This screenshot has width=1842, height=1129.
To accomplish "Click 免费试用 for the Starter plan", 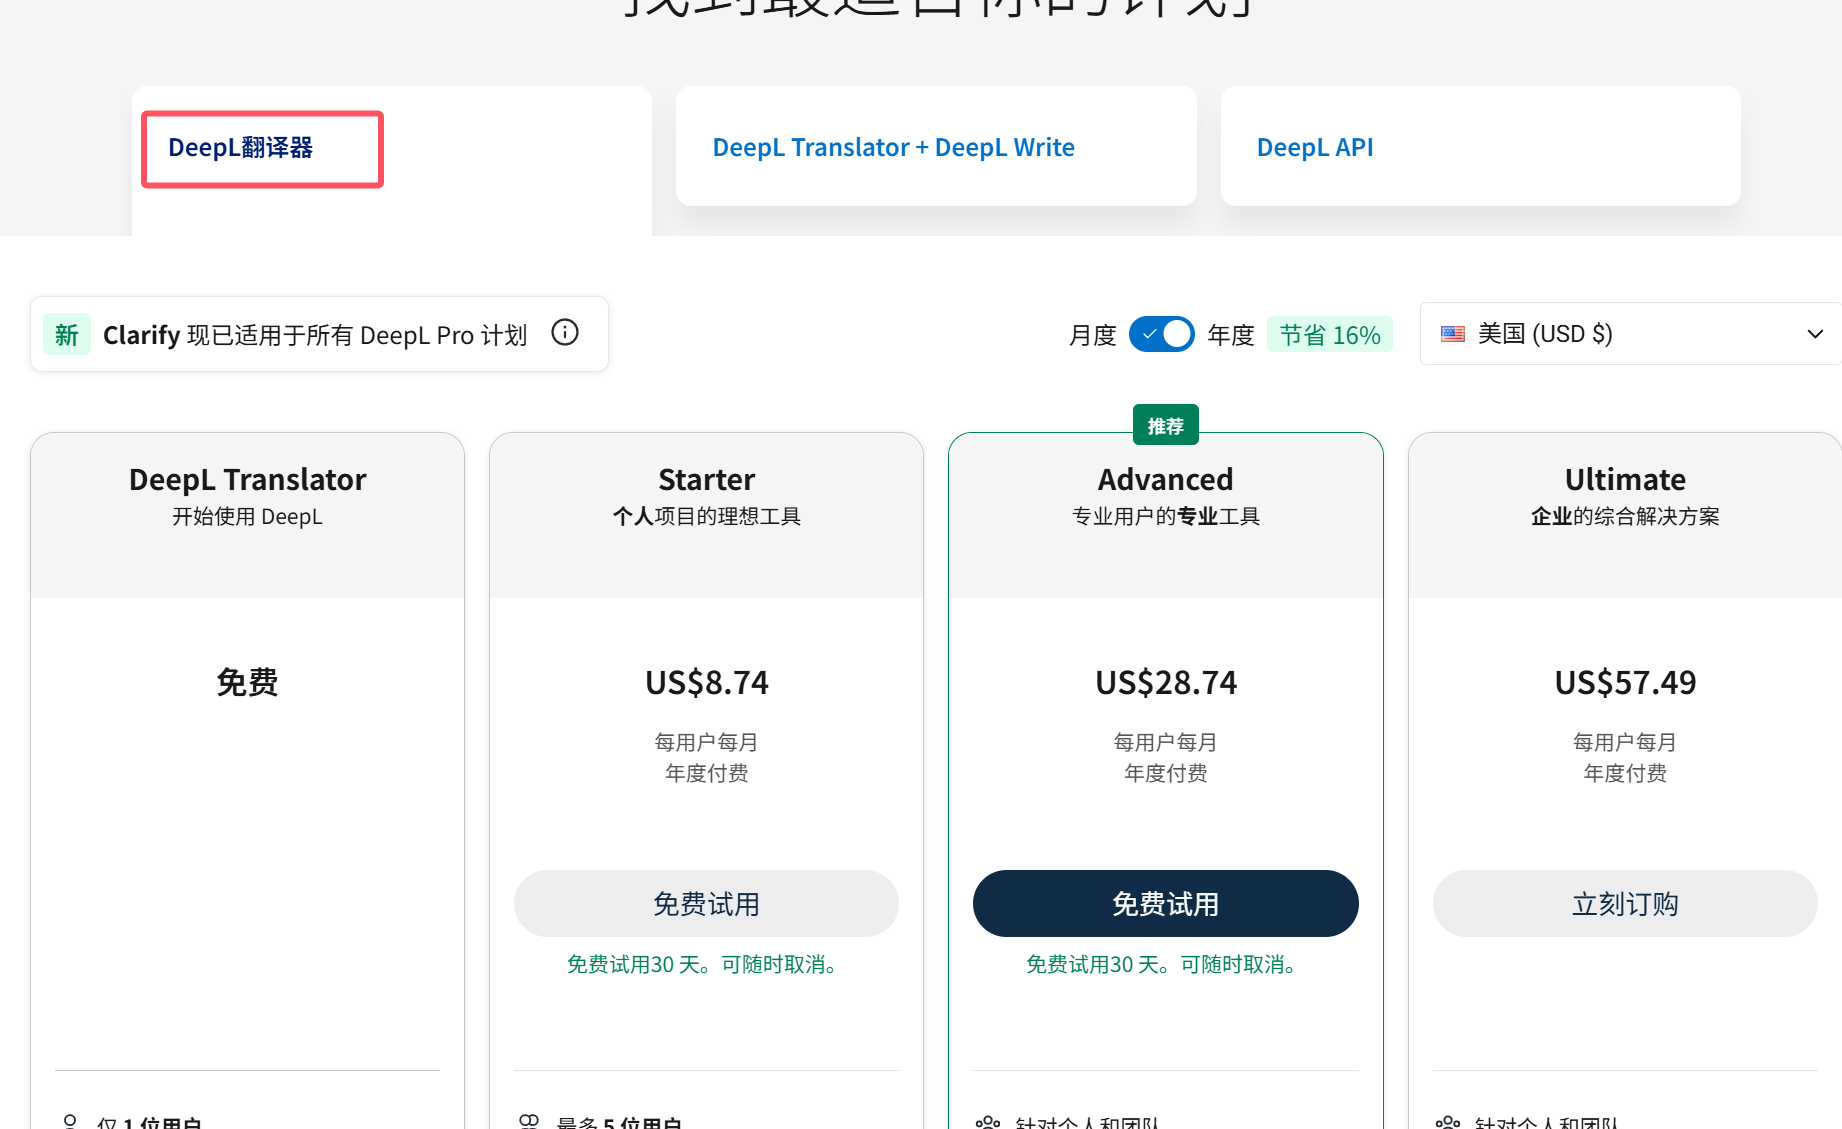I will 706,903.
